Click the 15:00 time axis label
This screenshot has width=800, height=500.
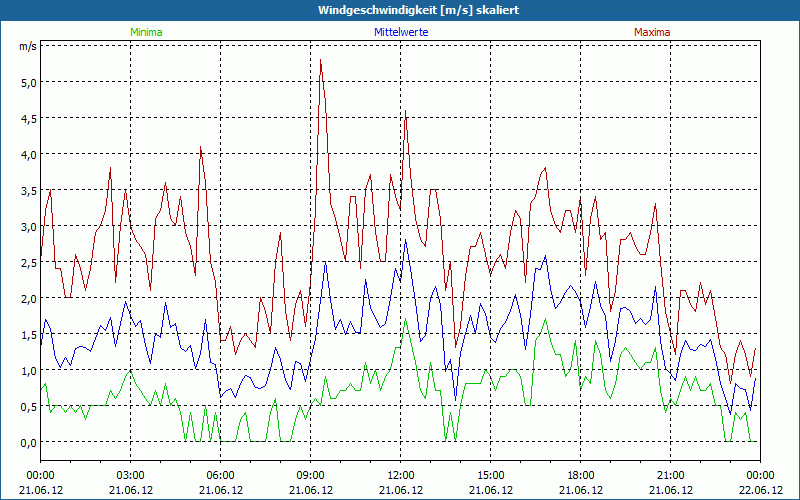(490, 476)
